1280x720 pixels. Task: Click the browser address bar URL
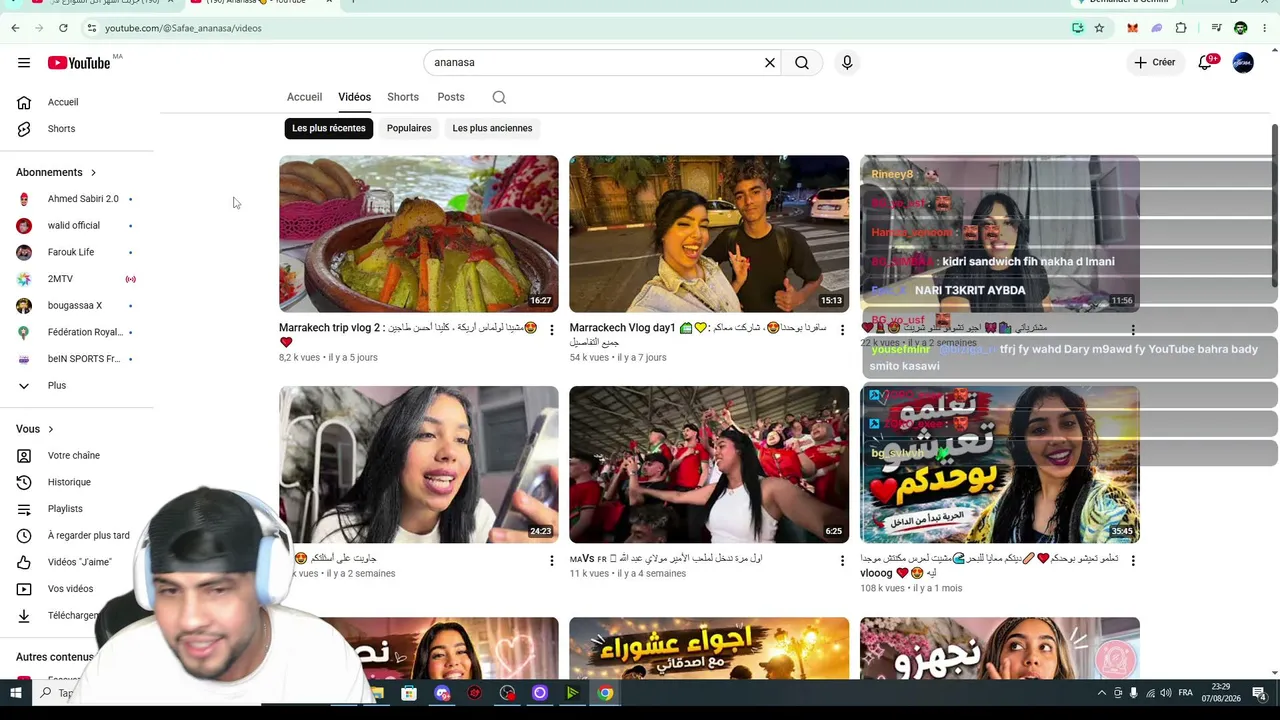click(183, 28)
